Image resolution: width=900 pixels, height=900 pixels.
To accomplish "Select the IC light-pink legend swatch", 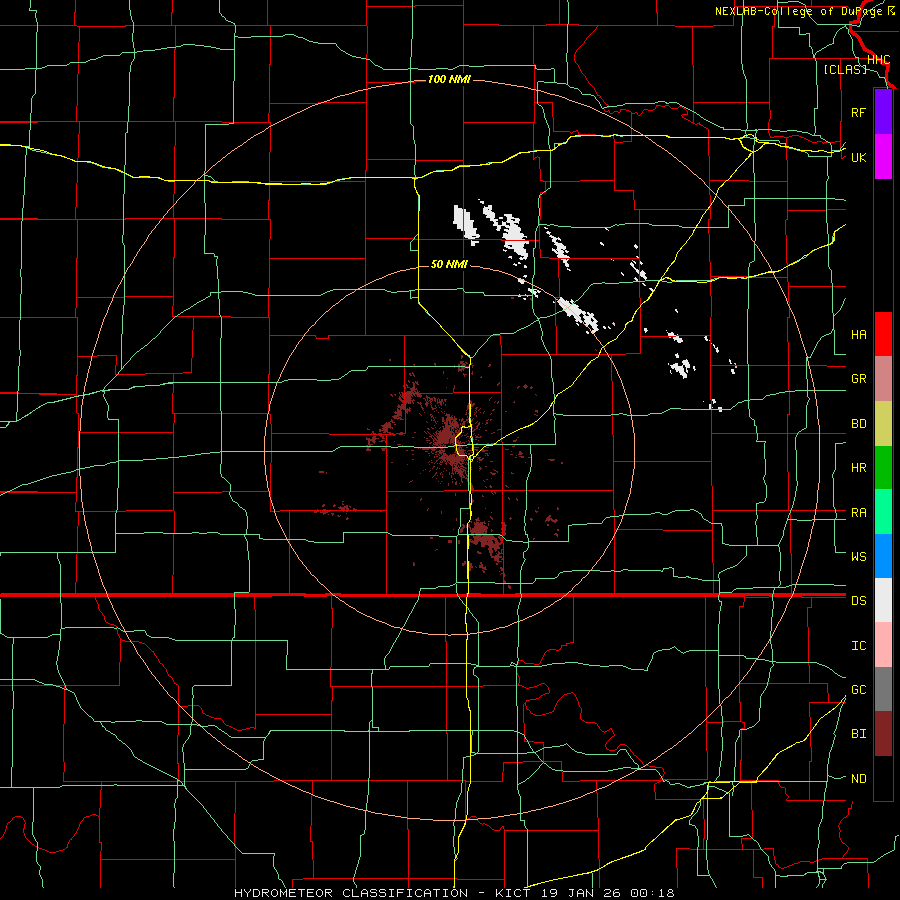I will (x=883, y=645).
